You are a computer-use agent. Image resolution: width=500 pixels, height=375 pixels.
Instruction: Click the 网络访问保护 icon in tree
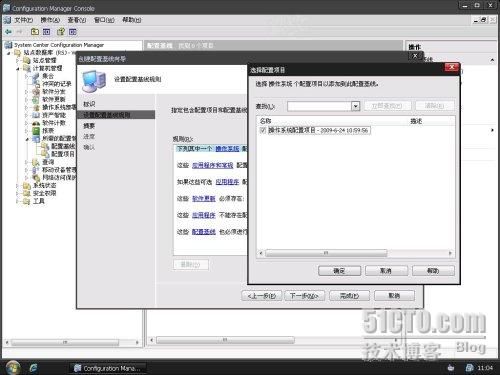click(x=36, y=178)
